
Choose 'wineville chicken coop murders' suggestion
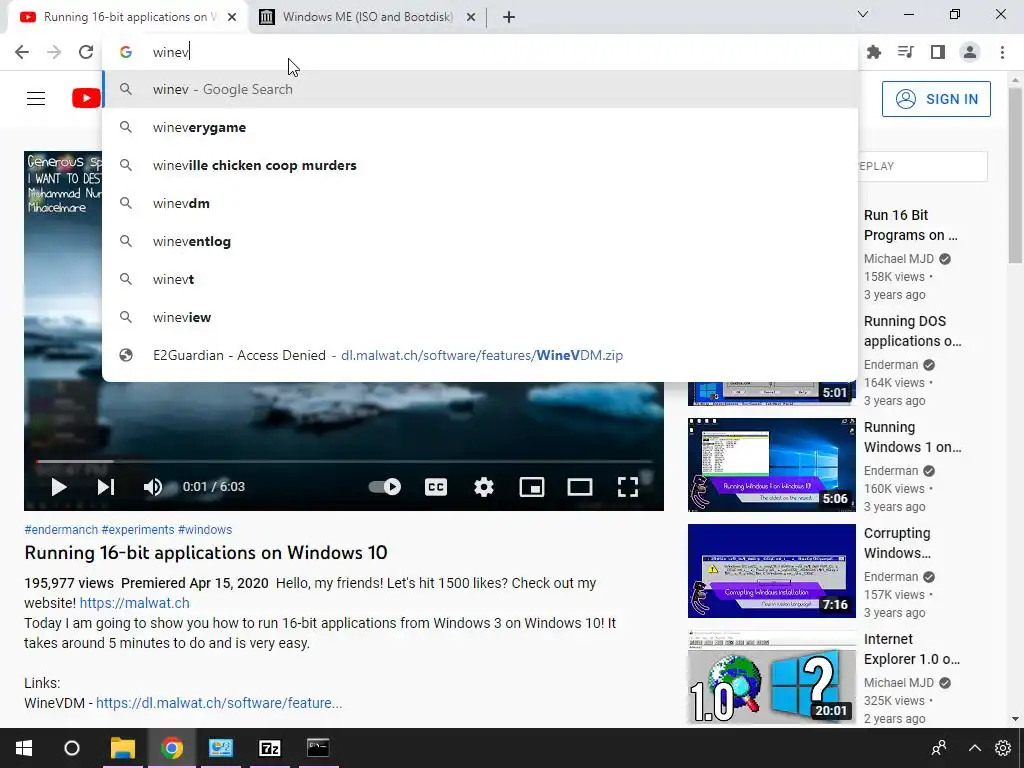480,165
